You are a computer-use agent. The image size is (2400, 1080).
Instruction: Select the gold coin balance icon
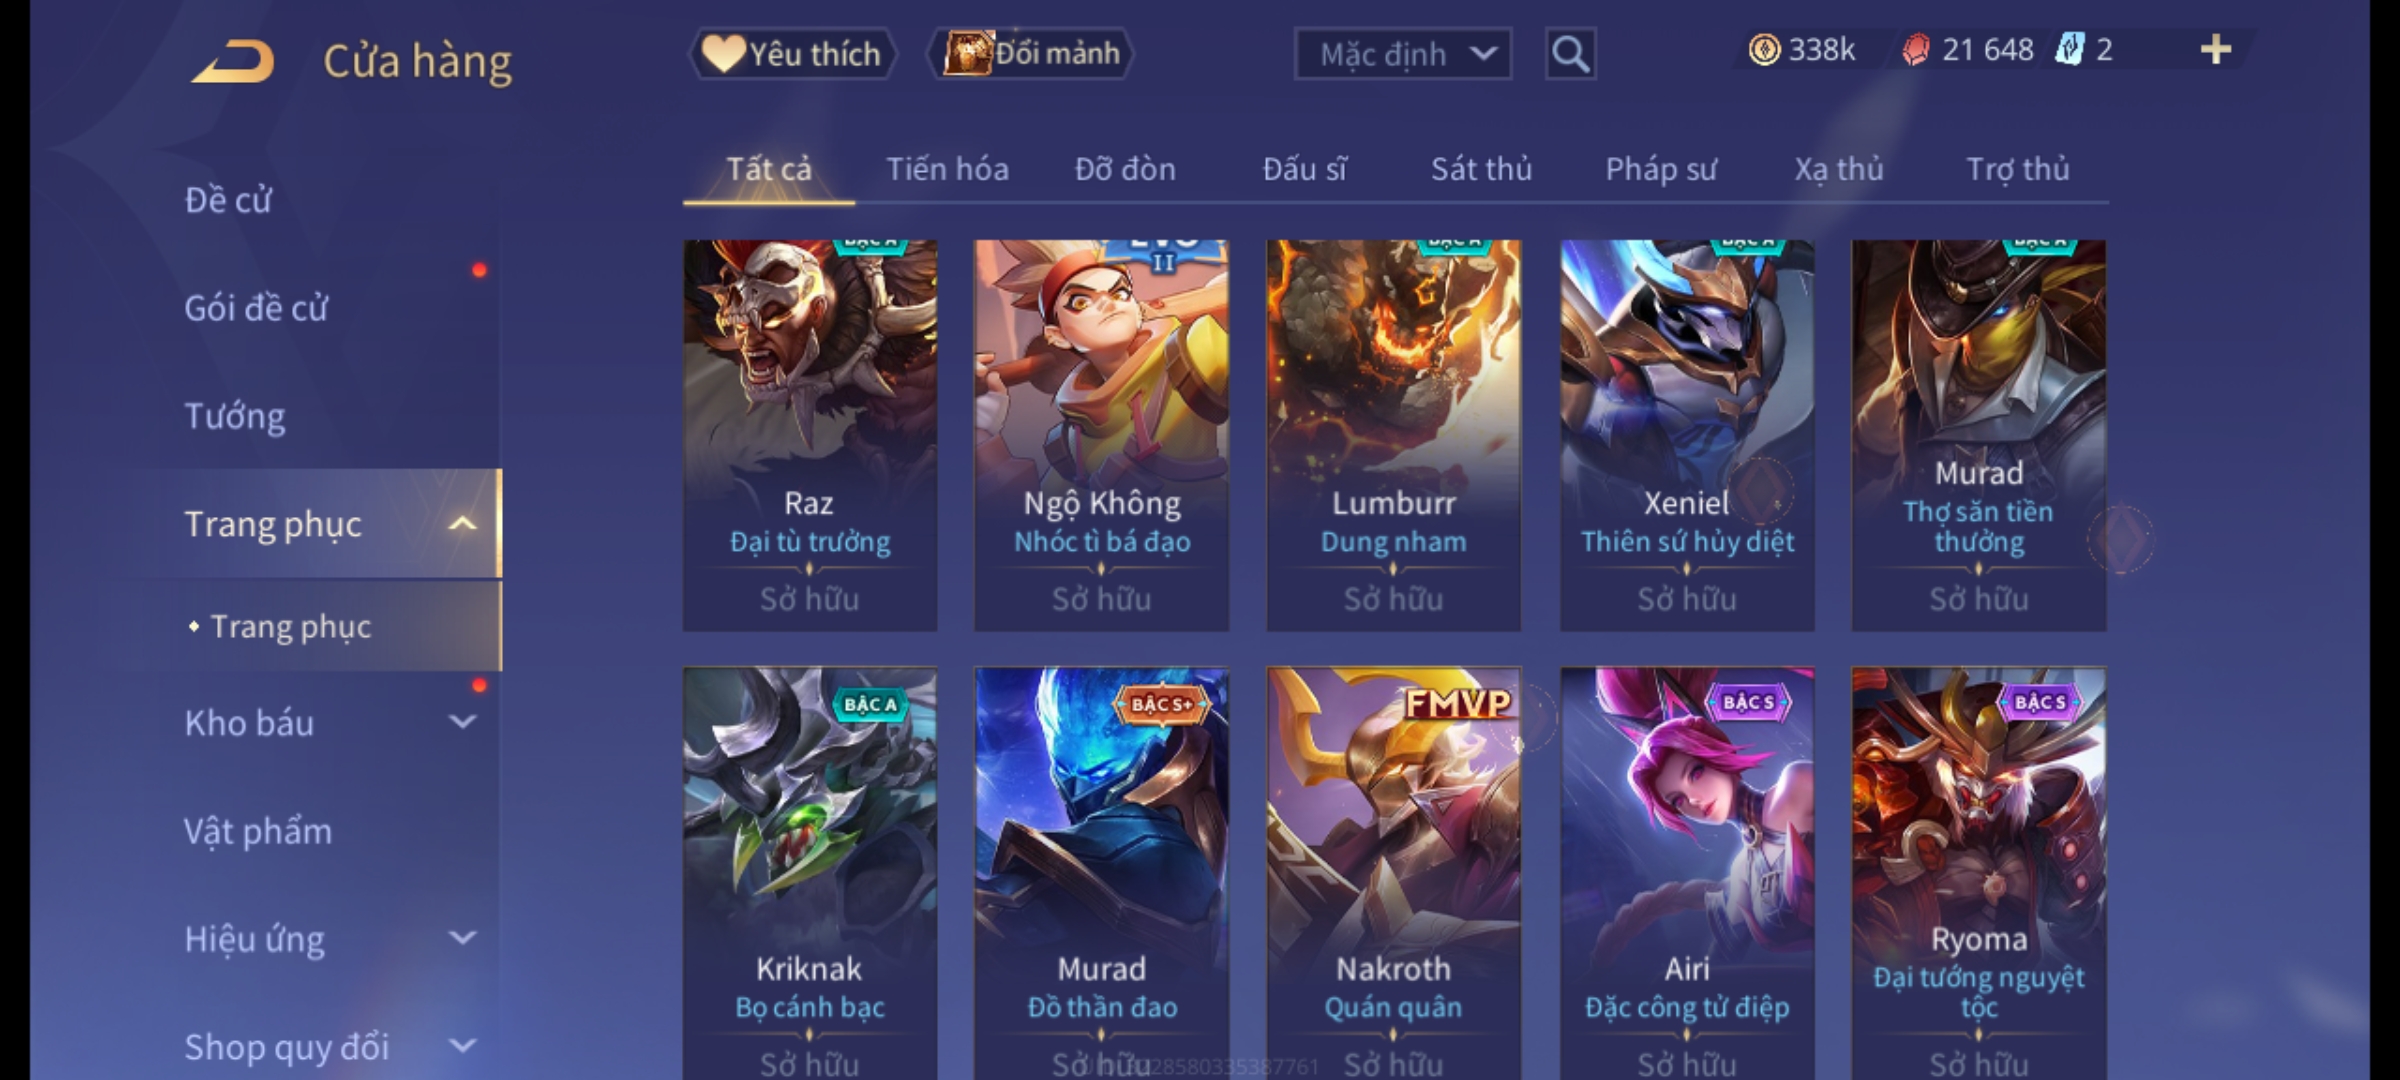click(1764, 50)
